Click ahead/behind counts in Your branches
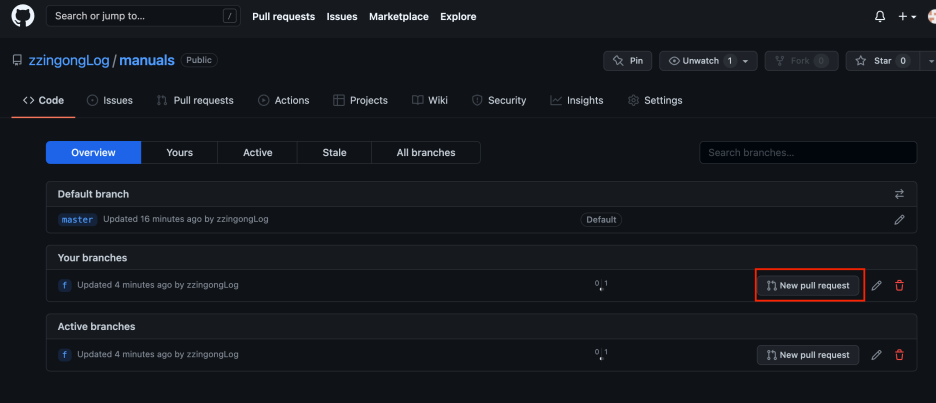 click(601, 285)
